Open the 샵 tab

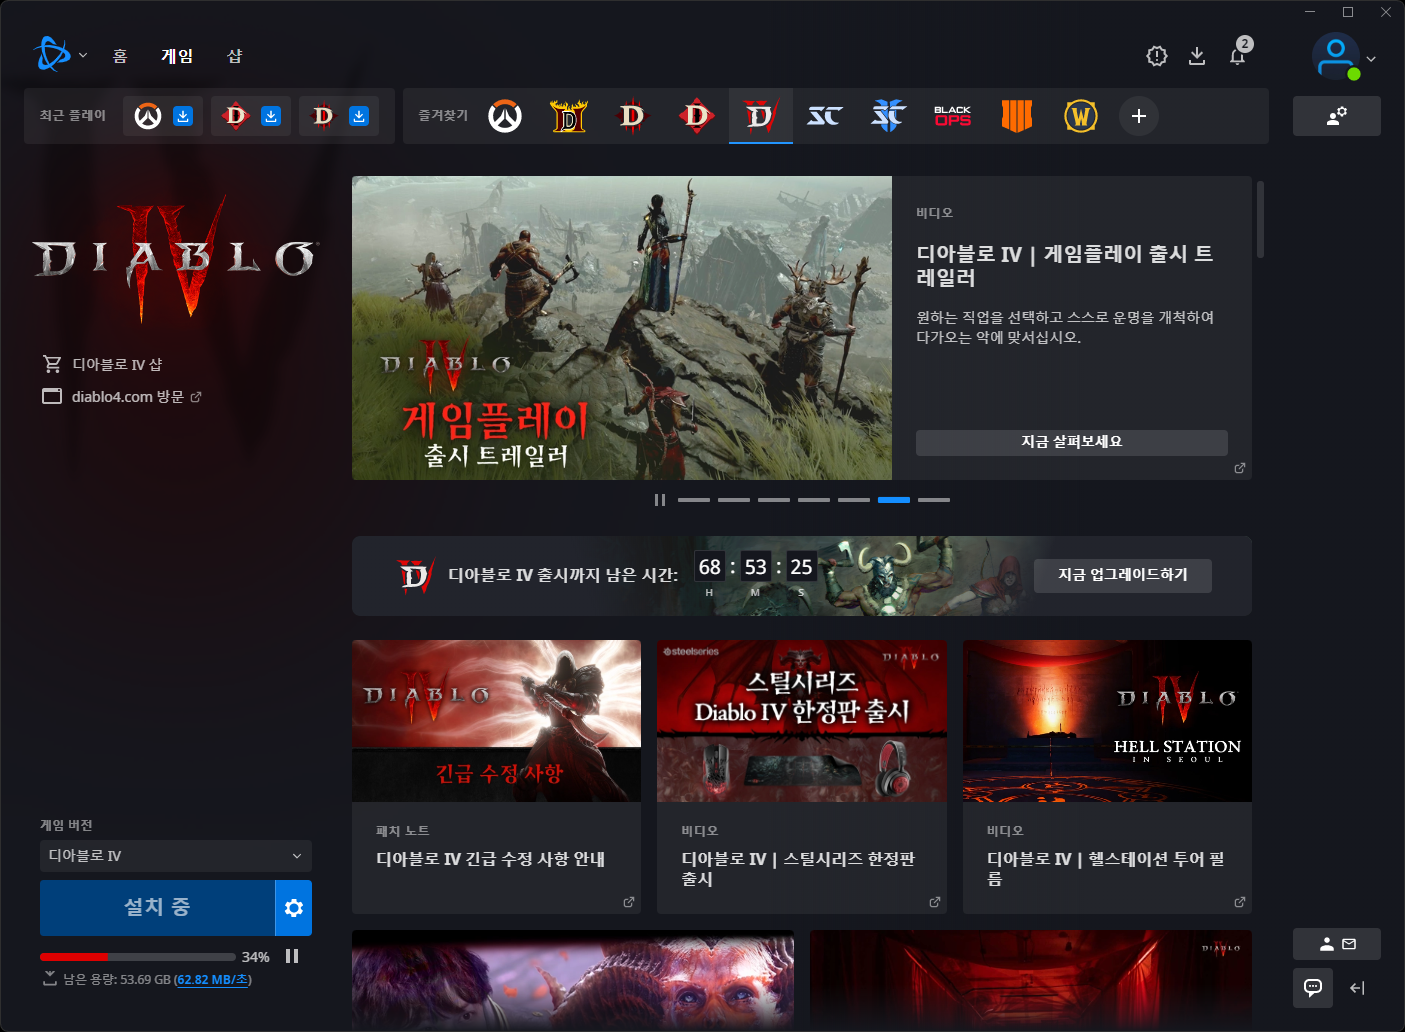coord(235,56)
